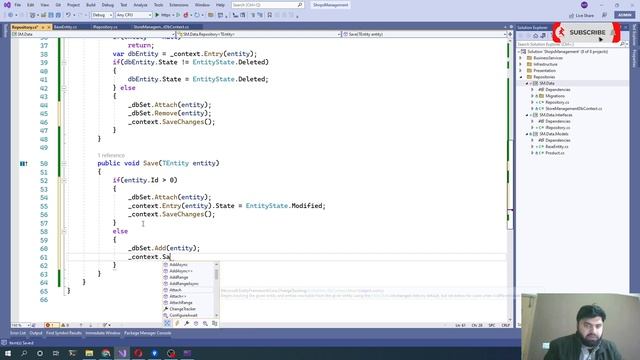Toggle pin on Repository.cs tab
The width and height of the screenshot is (640, 360).
[x=43, y=27]
